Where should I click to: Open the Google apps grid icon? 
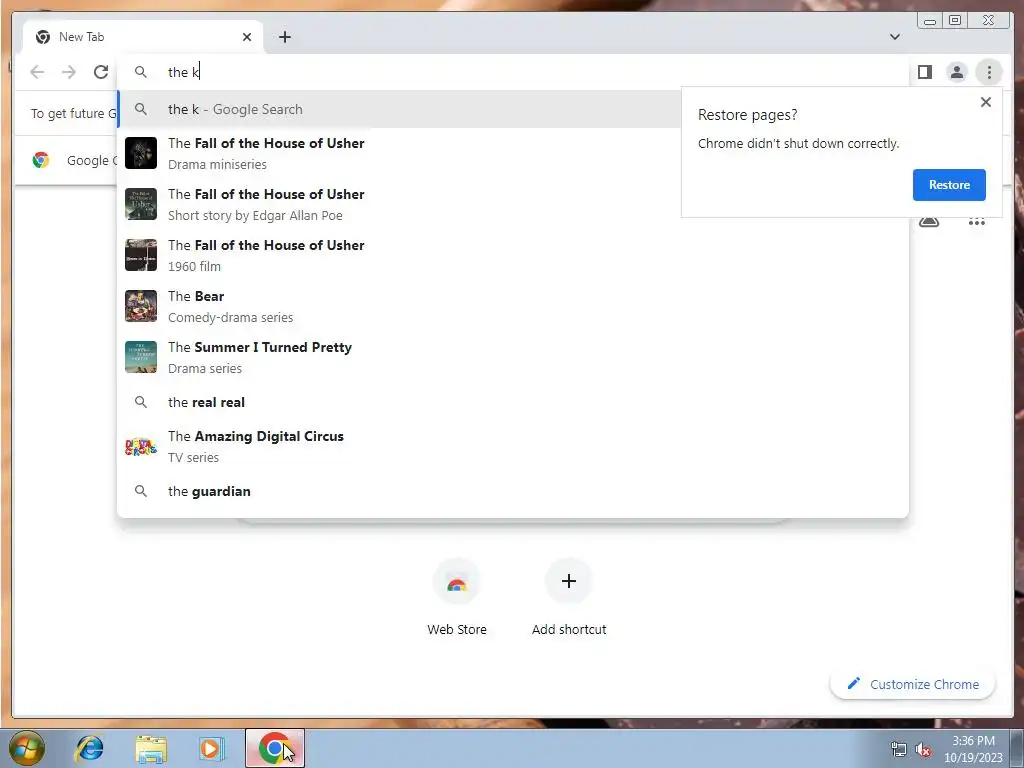[977, 222]
